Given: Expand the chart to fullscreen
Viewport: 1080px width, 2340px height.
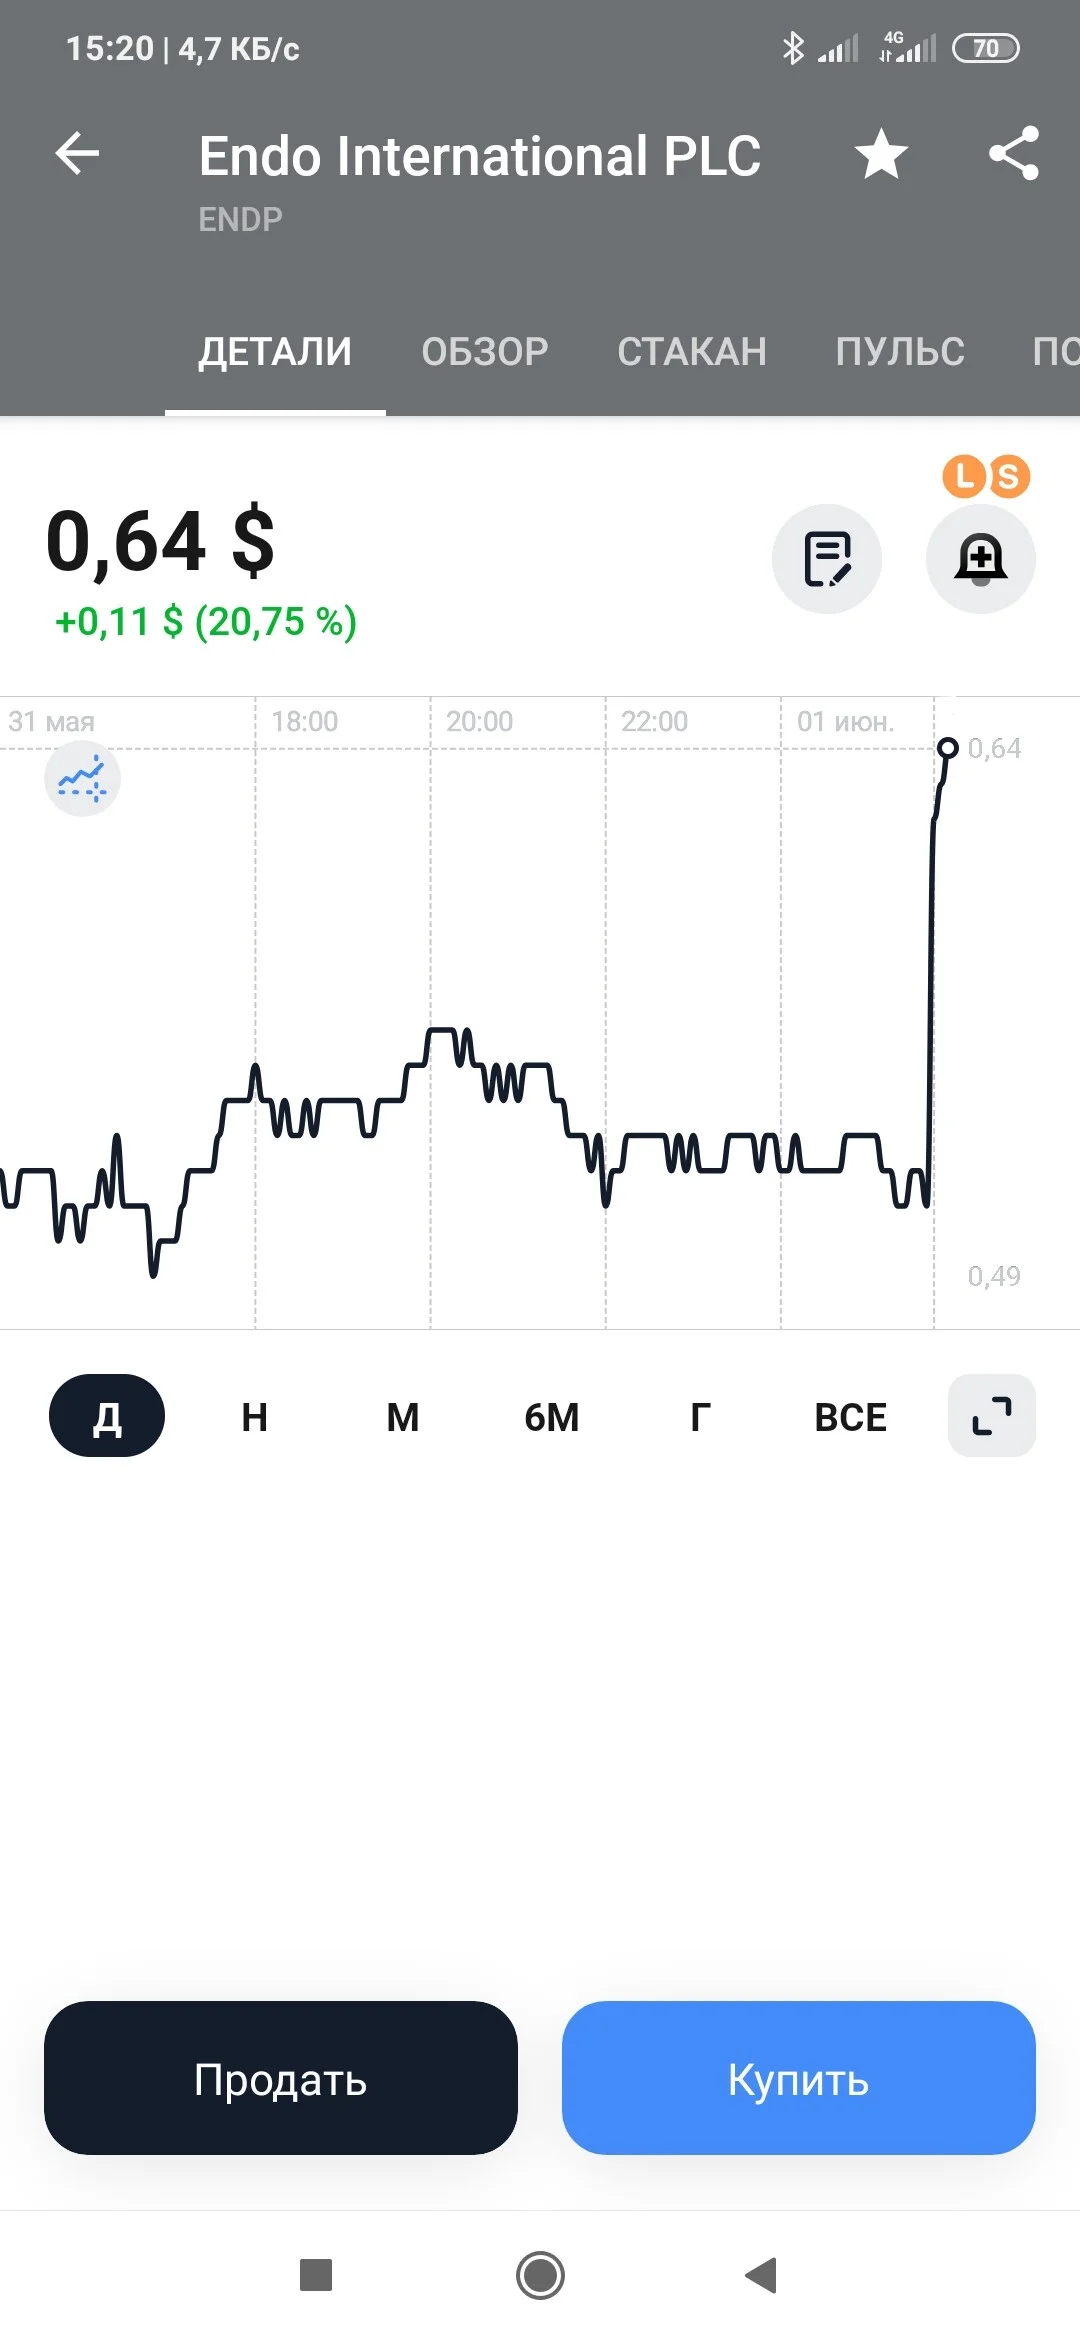Looking at the screenshot, I should pos(992,1416).
